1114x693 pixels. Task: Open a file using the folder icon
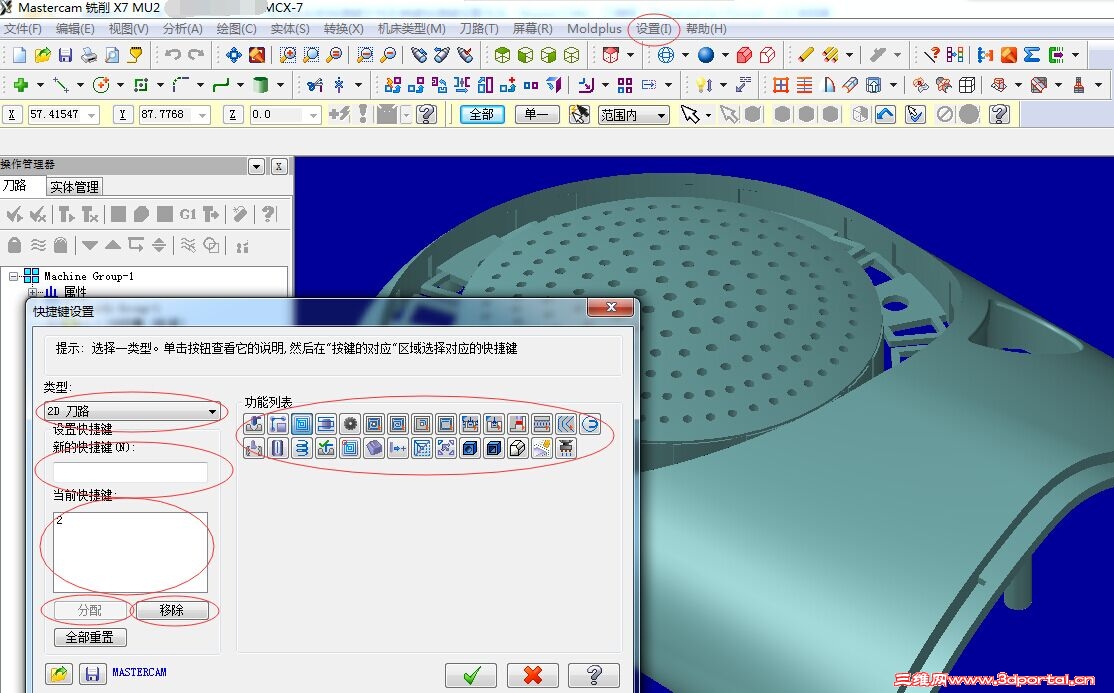tap(43, 55)
